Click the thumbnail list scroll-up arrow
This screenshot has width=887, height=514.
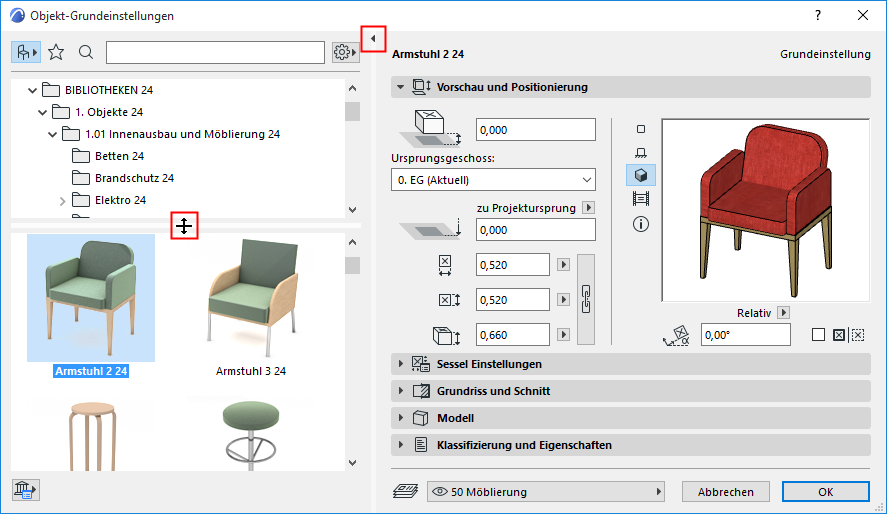pos(352,243)
